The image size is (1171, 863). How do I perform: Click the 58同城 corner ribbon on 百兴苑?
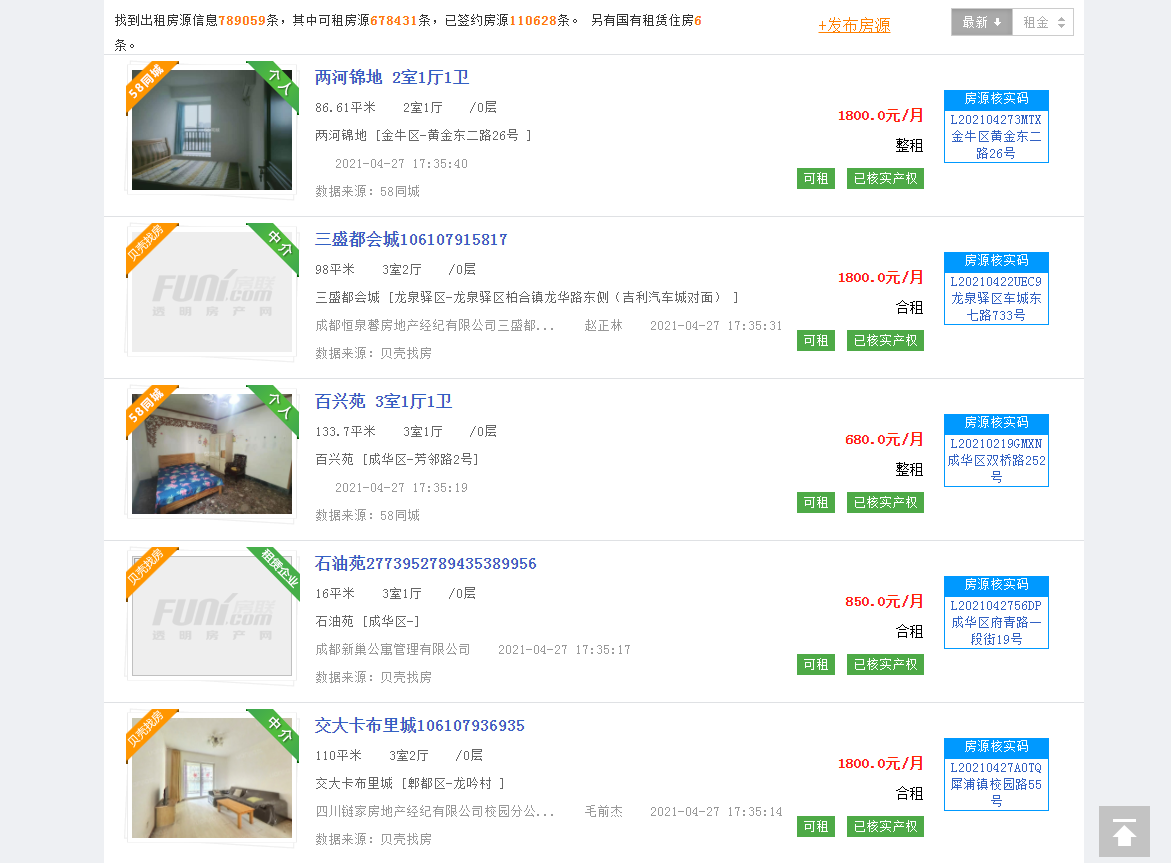click(147, 407)
